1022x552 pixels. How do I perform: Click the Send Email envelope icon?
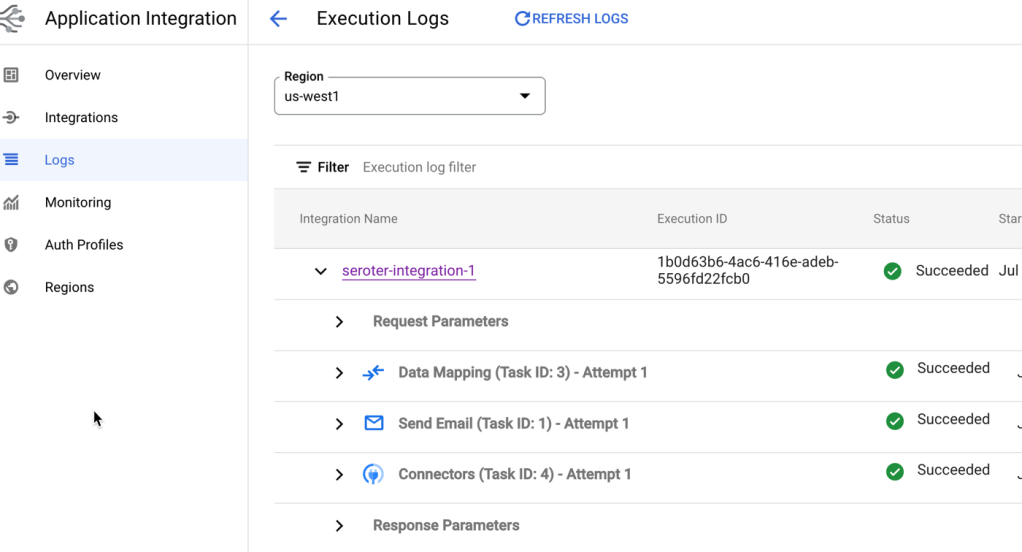(374, 424)
